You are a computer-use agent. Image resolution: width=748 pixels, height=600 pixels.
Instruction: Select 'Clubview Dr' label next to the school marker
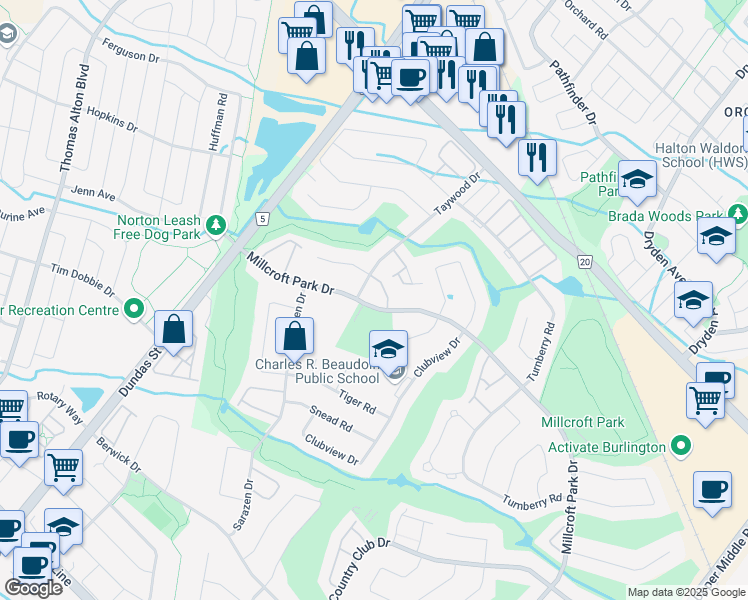pyautogui.click(x=437, y=357)
